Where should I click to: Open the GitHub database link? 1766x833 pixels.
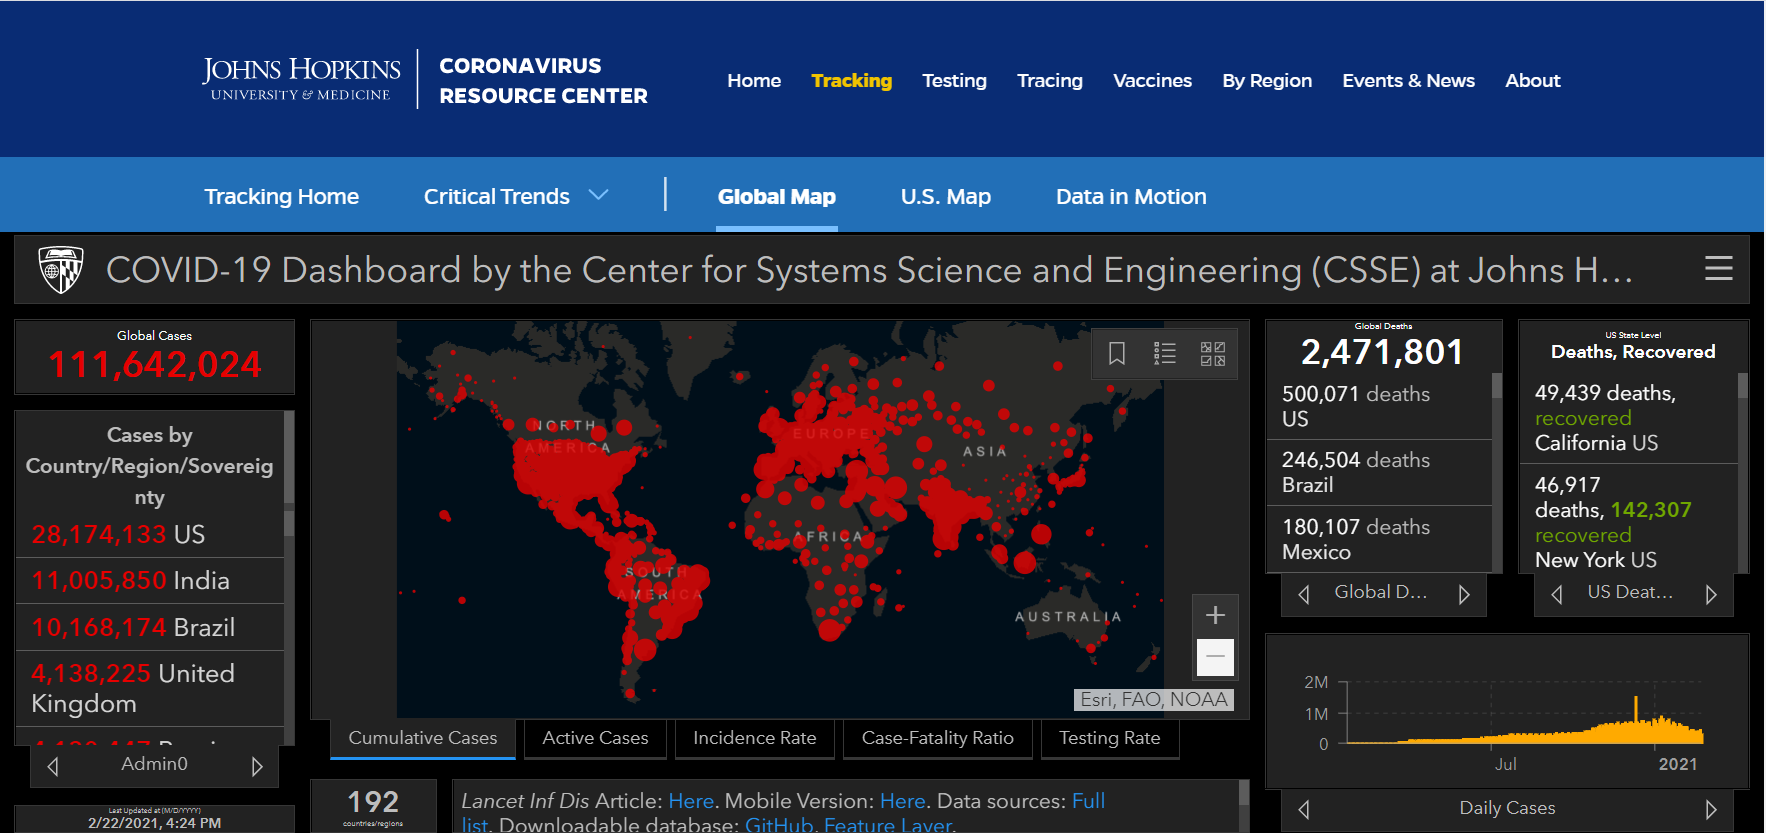[779, 825]
